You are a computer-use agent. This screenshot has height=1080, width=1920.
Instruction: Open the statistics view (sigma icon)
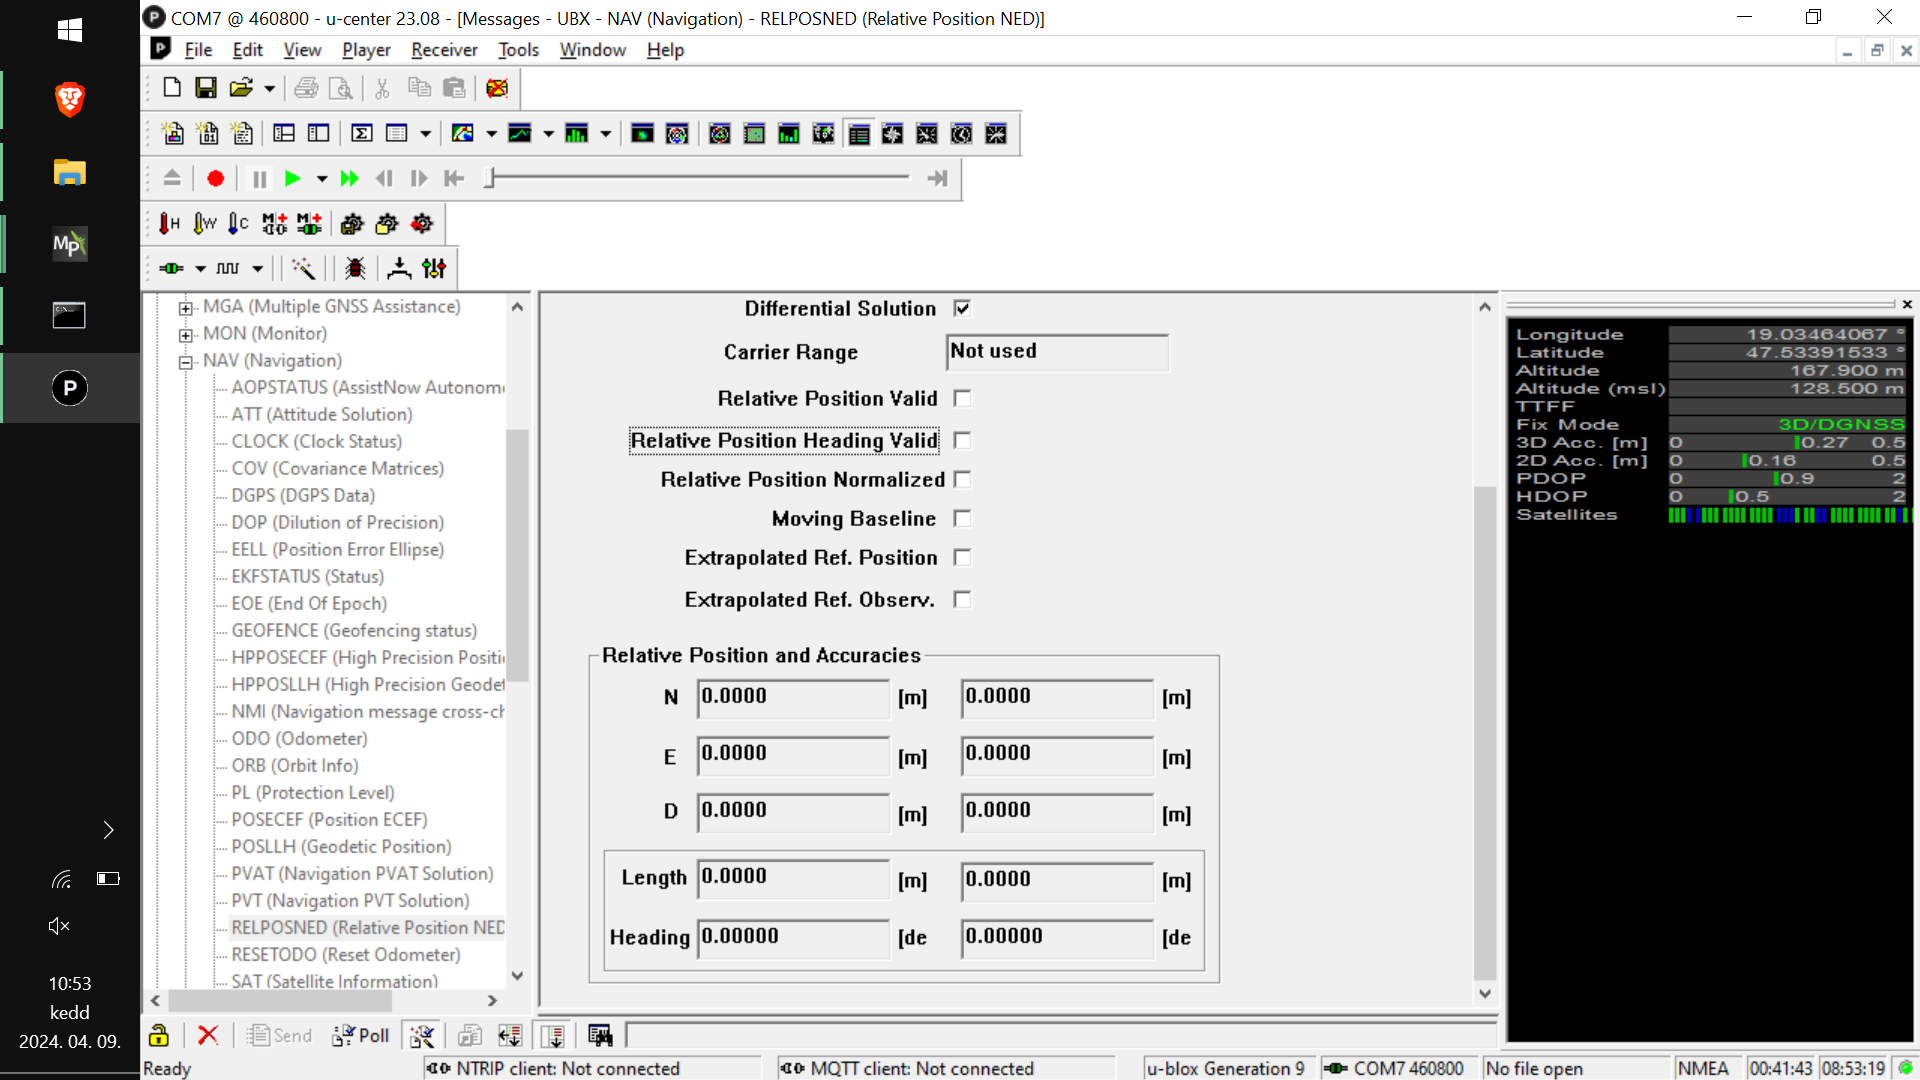pyautogui.click(x=361, y=132)
